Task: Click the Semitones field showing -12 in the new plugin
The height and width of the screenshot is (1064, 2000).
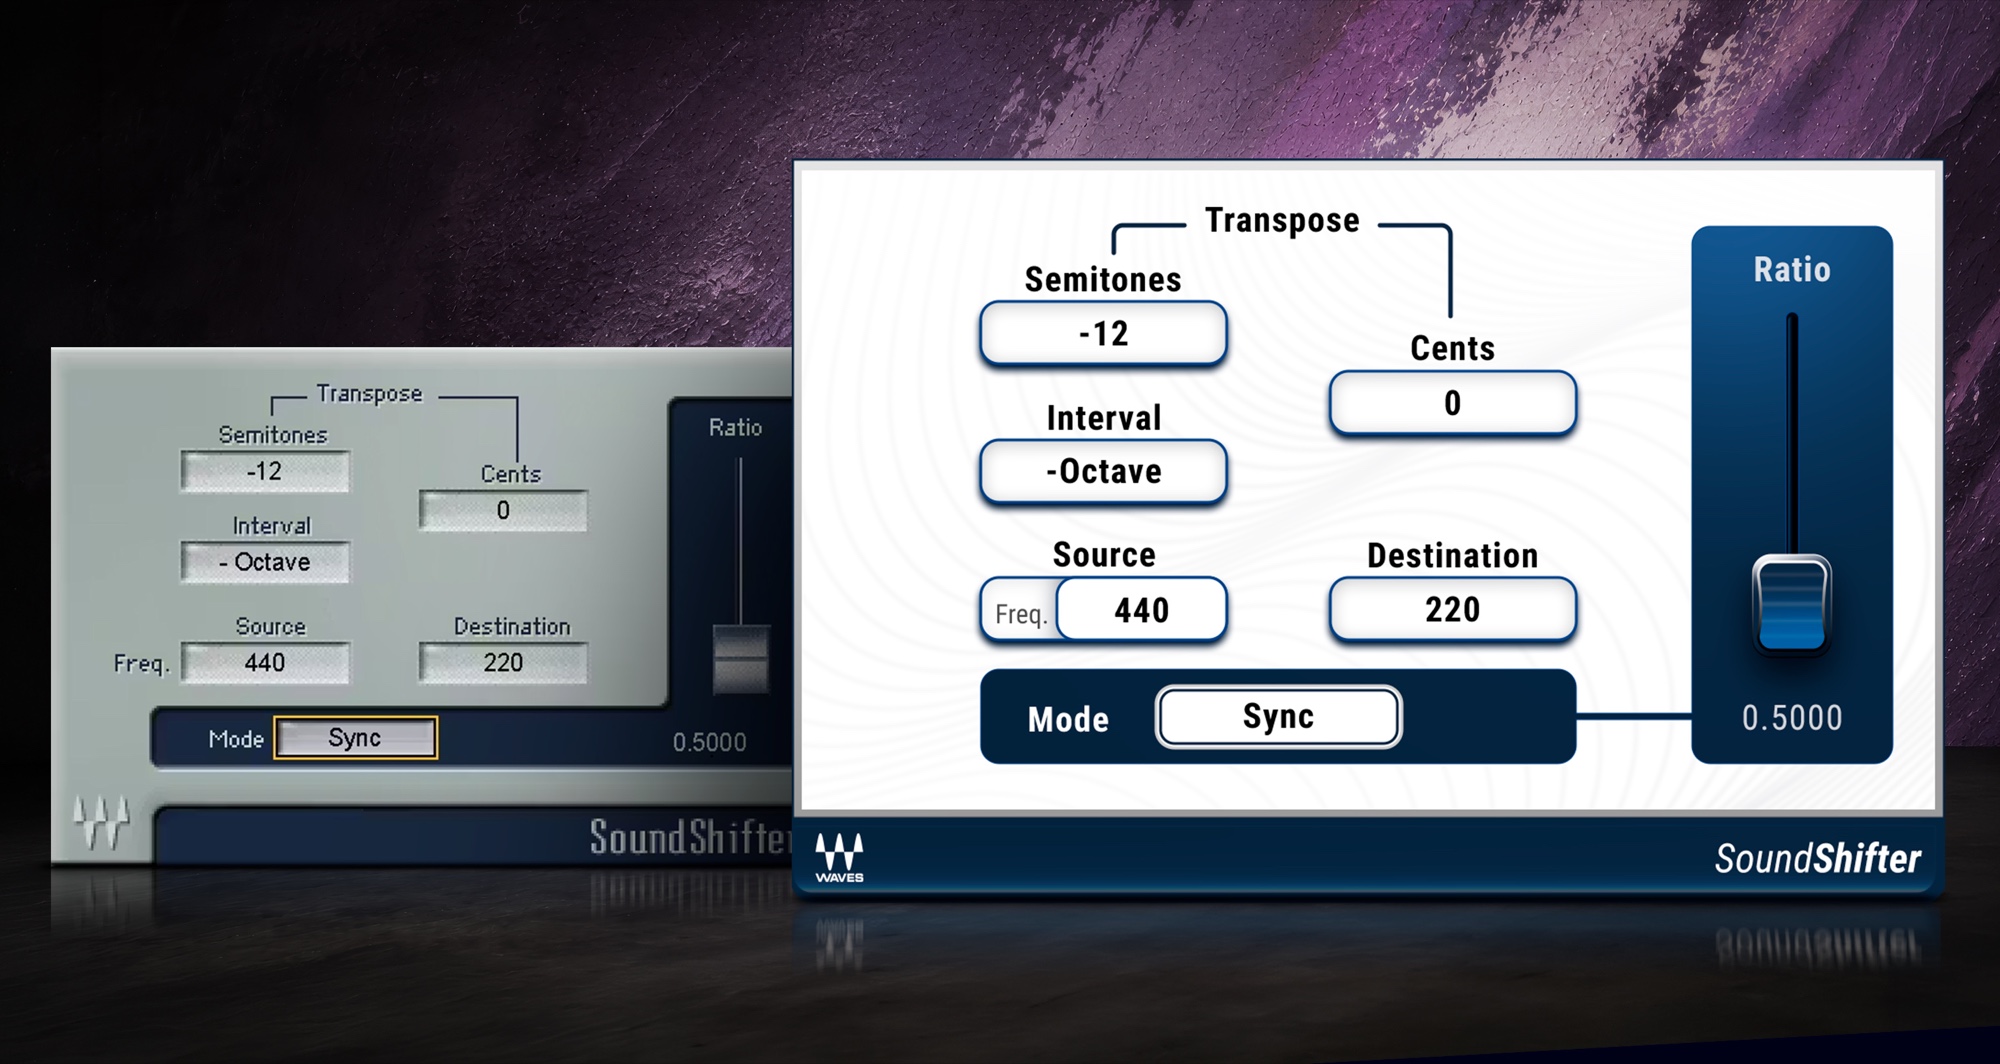Action: [x=1103, y=333]
